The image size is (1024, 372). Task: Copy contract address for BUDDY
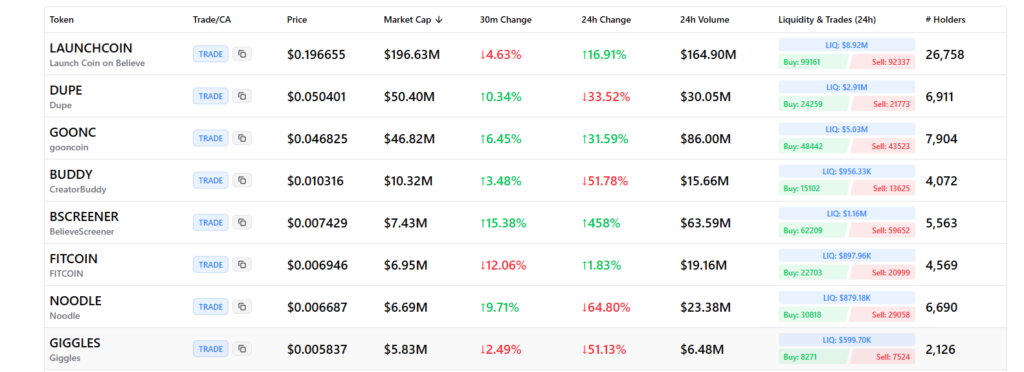[242, 180]
